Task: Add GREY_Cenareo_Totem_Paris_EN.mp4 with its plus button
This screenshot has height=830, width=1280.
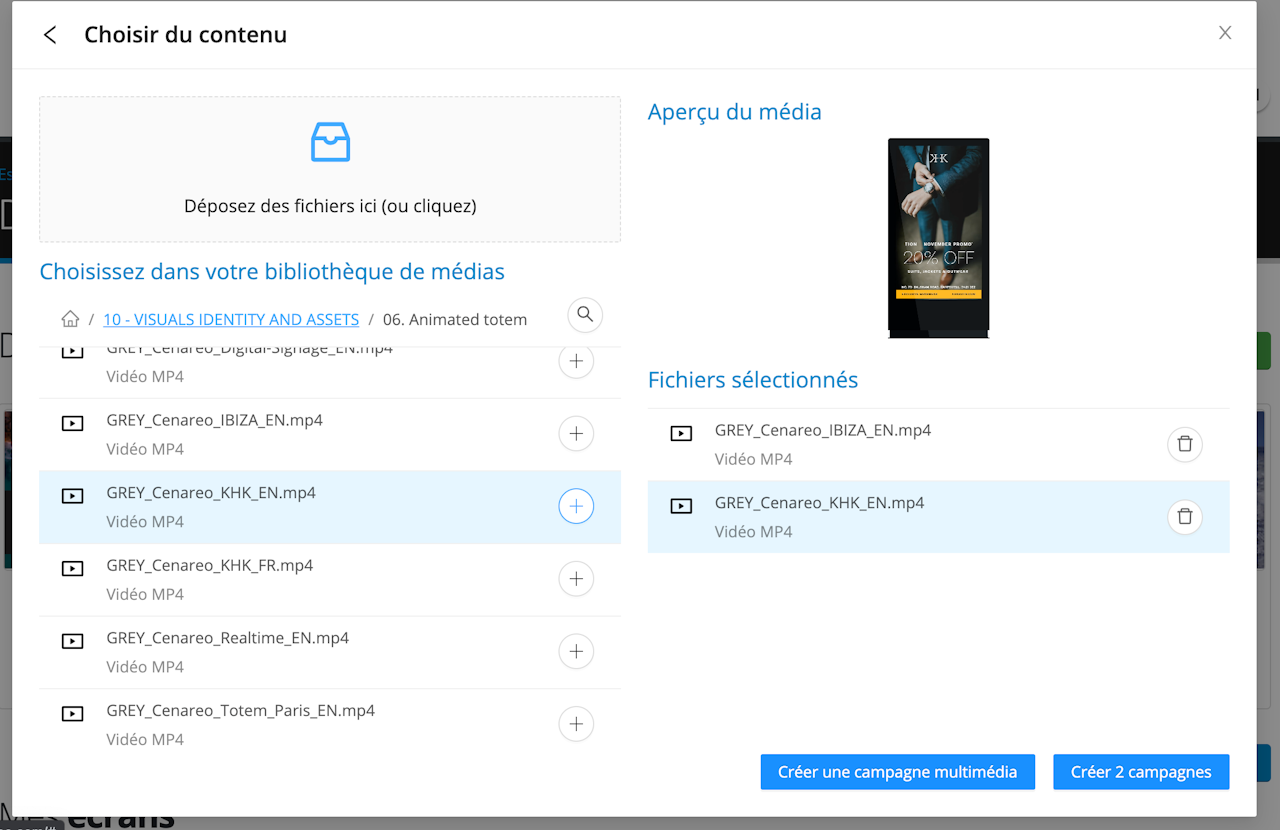Action: (x=576, y=724)
